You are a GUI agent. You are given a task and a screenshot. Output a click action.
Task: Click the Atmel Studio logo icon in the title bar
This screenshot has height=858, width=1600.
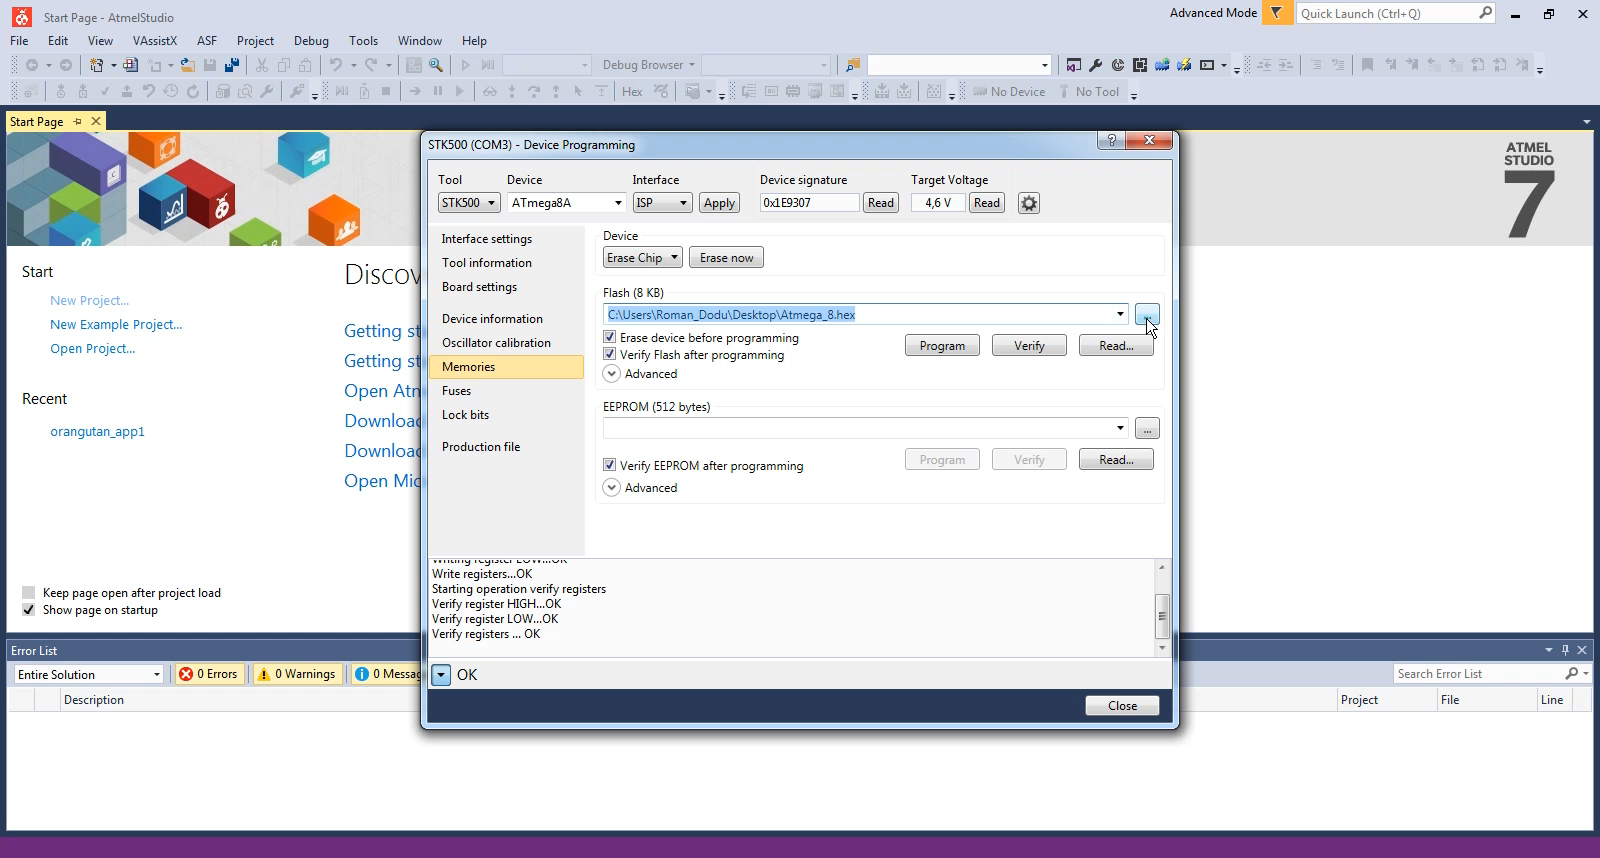pyautogui.click(x=22, y=17)
